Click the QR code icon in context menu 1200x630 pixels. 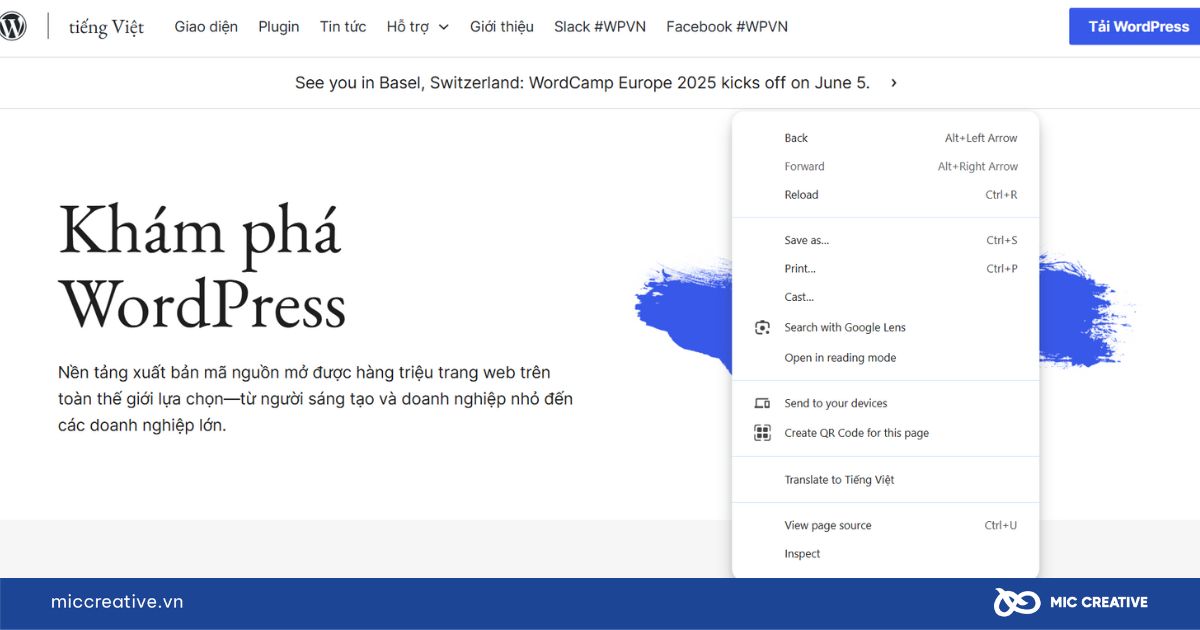click(x=762, y=433)
